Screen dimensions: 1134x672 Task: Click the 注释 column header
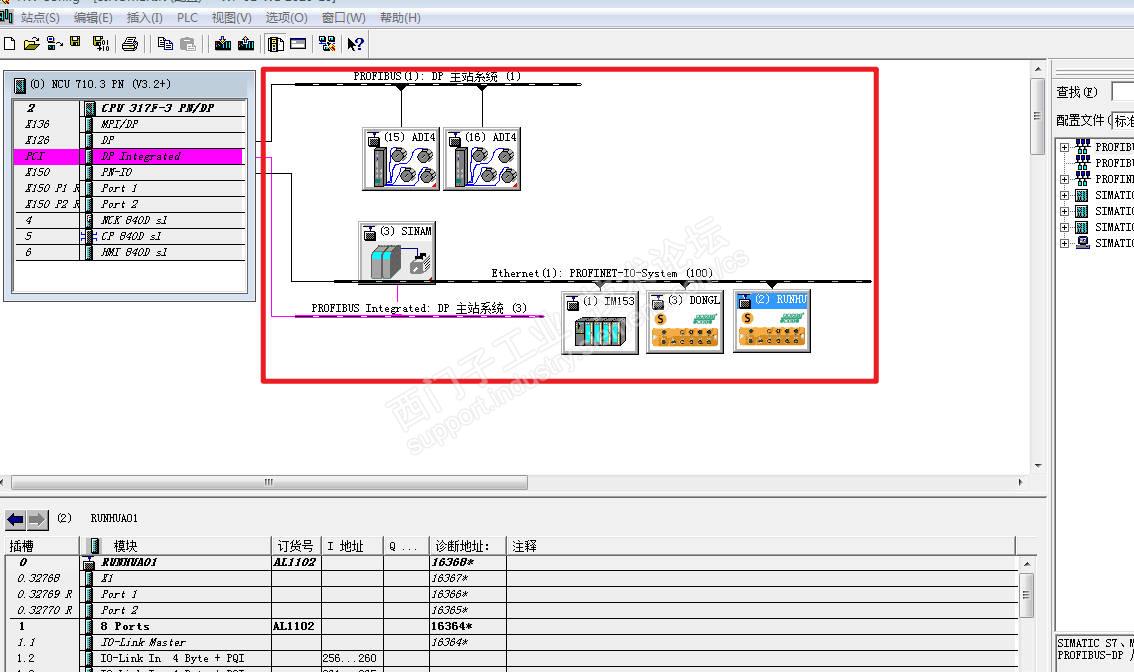pos(761,546)
